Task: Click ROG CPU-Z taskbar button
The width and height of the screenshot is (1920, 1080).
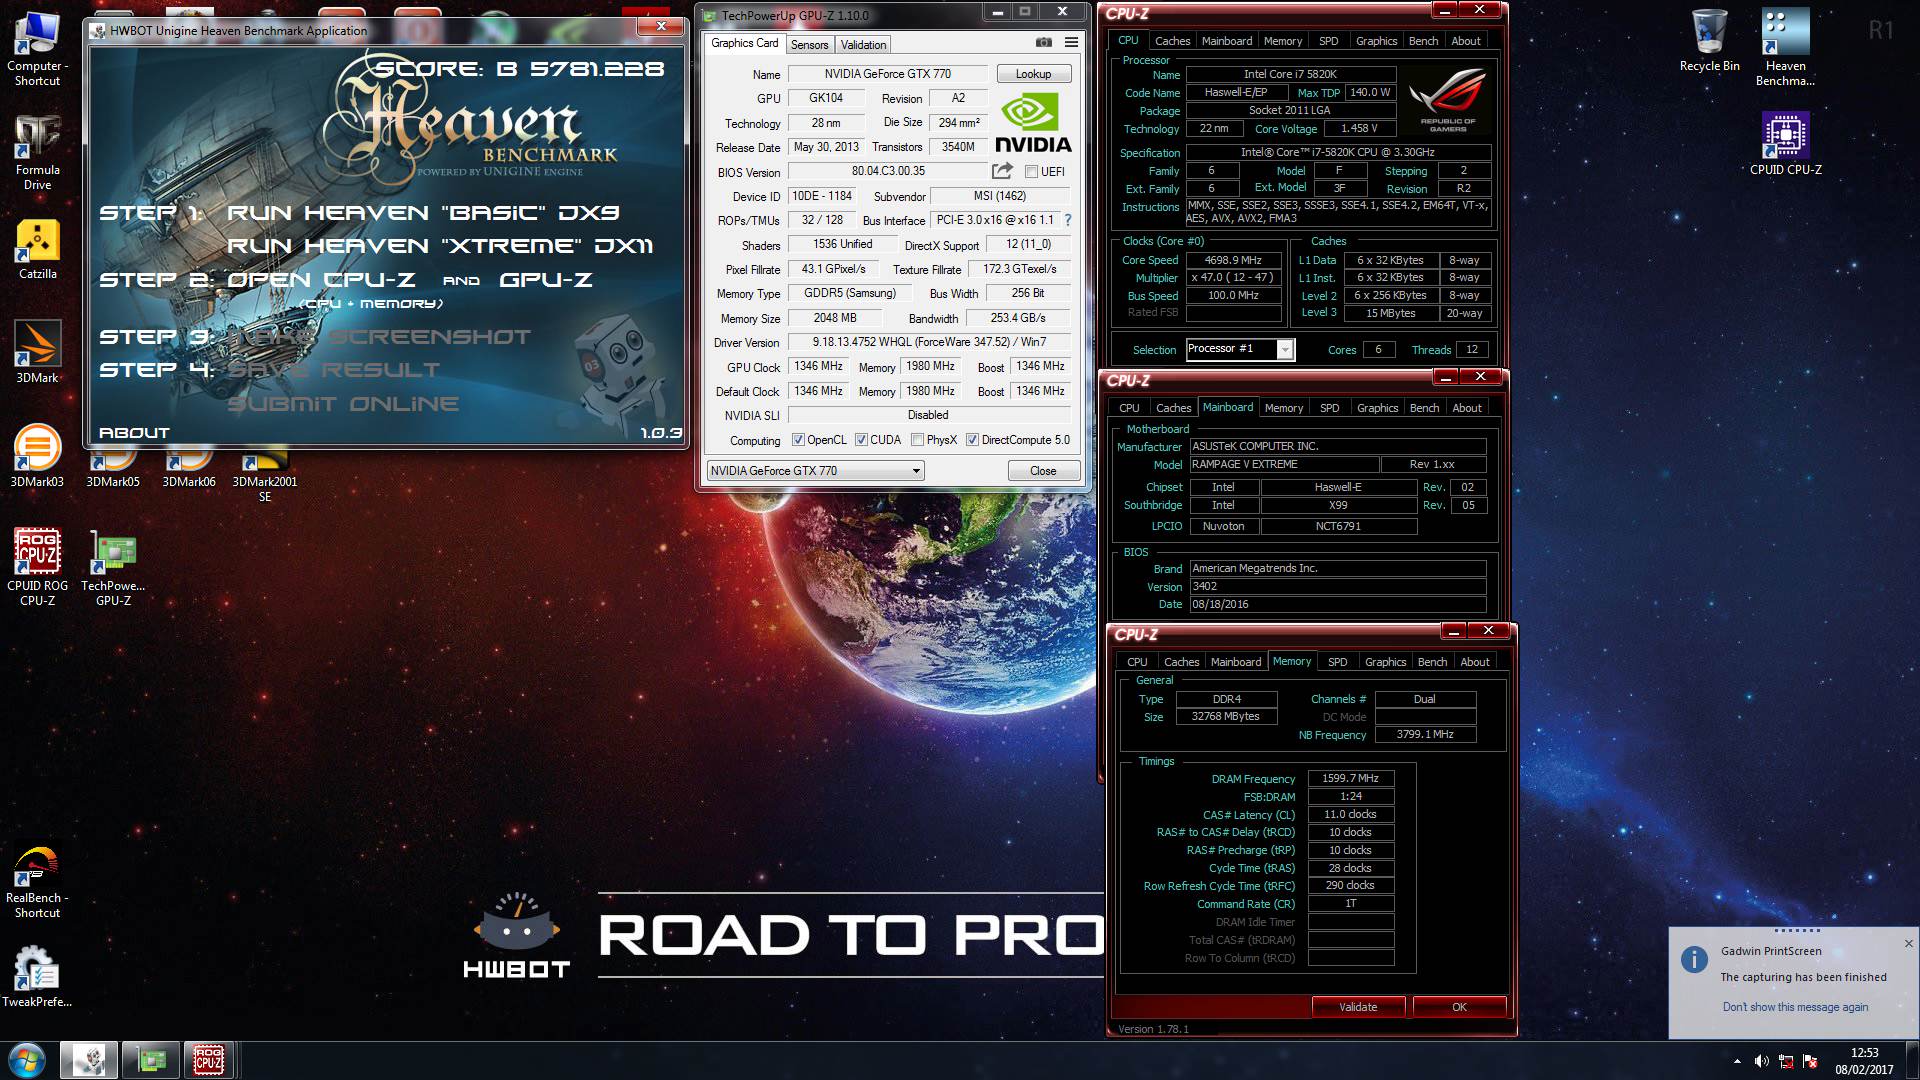Action: click(x=208, y=1059)
